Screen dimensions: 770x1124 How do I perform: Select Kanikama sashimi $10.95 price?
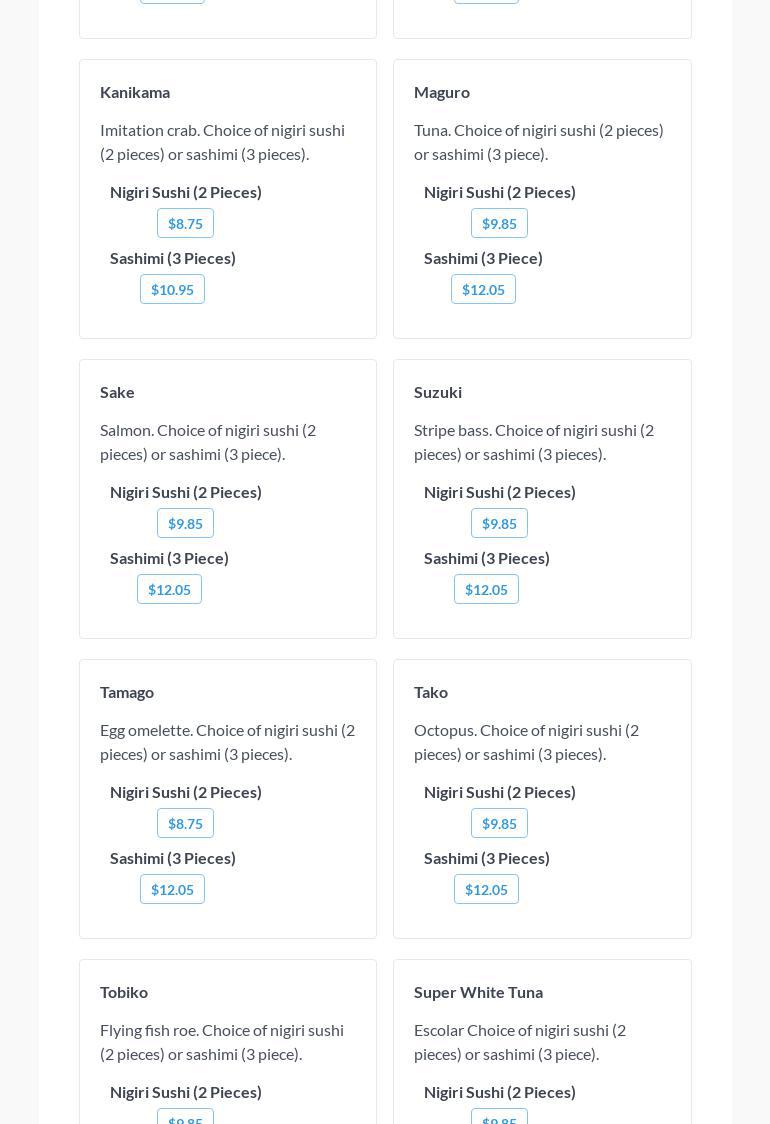click(x=172, y=289)
